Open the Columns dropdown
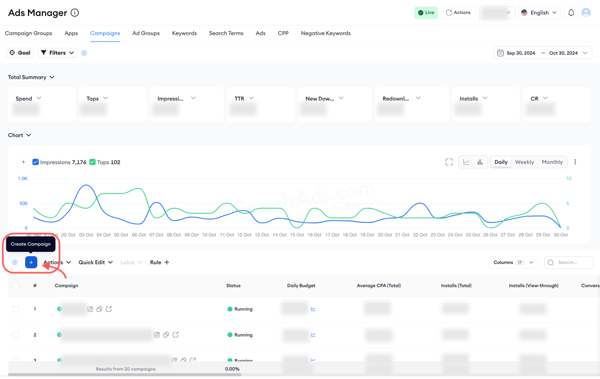The height and width of the screenshot is (379, 600). (x=513, y=262)
